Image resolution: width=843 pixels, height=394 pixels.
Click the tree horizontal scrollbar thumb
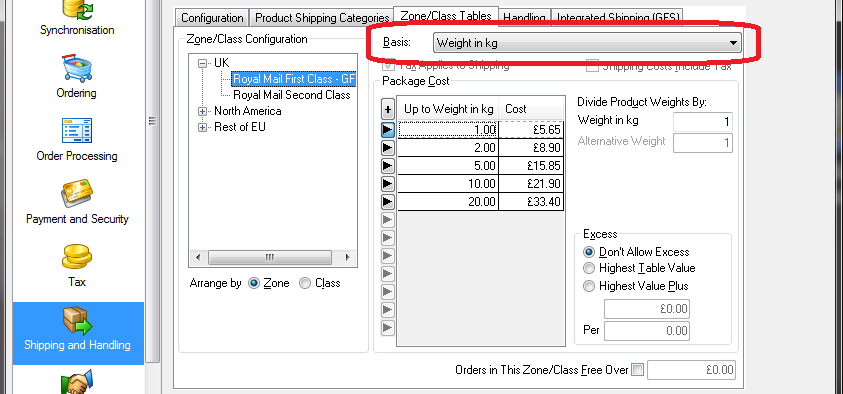click(270, 257)
